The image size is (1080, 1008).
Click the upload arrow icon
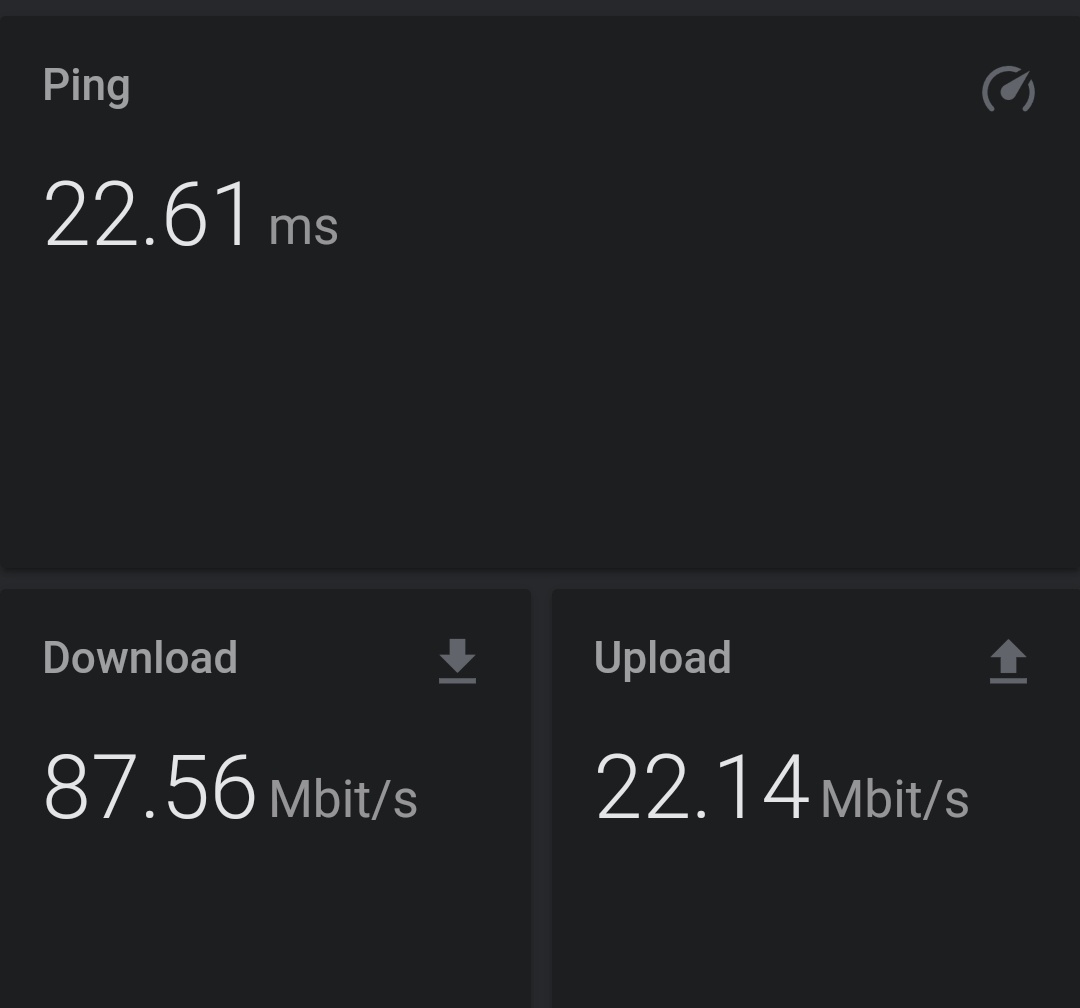coord(1008,661)
